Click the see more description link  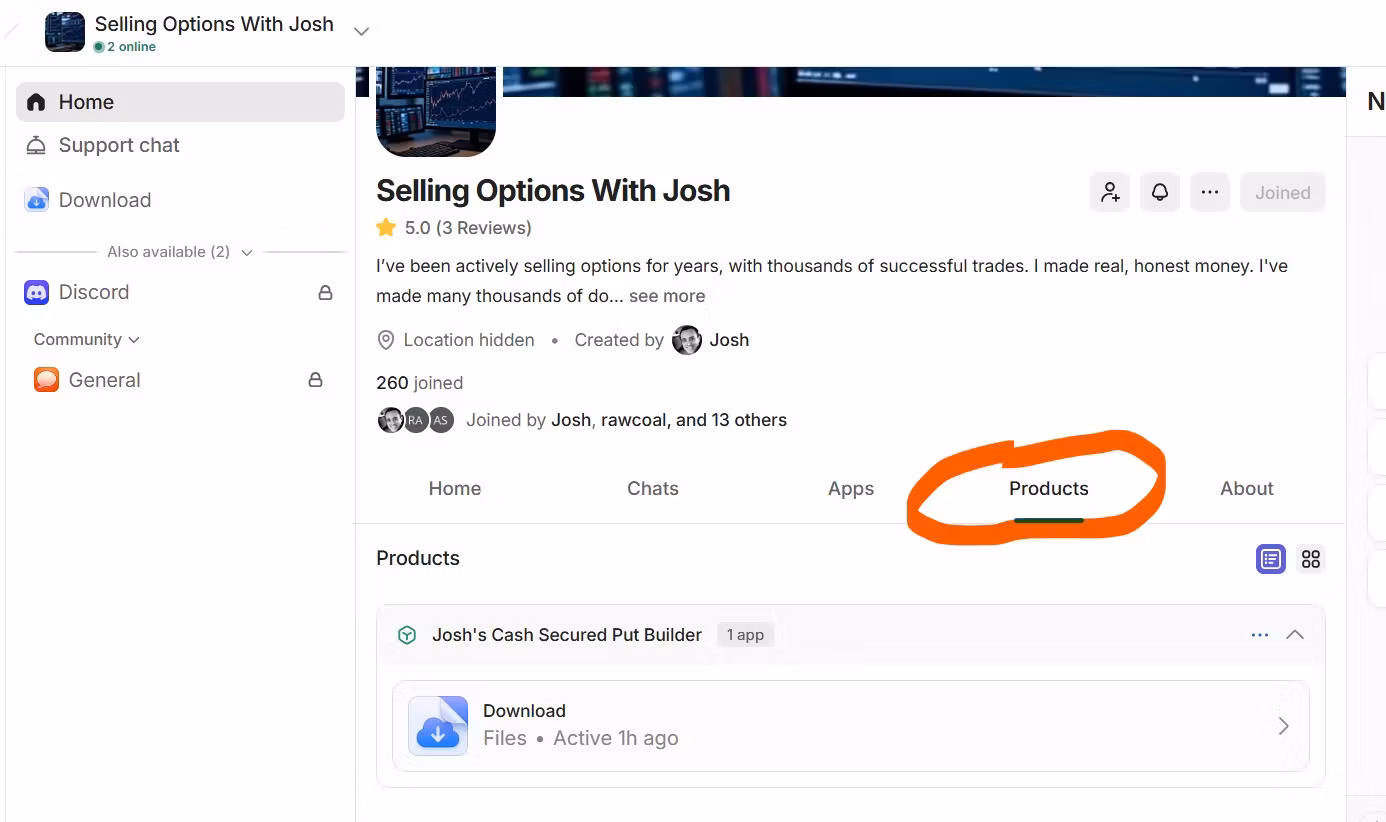(667, 296)
